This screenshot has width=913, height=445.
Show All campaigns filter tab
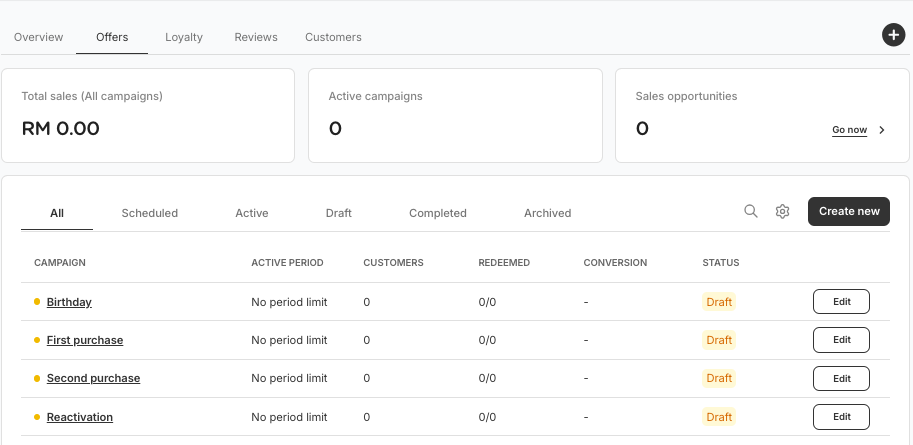tap(56, 213)
